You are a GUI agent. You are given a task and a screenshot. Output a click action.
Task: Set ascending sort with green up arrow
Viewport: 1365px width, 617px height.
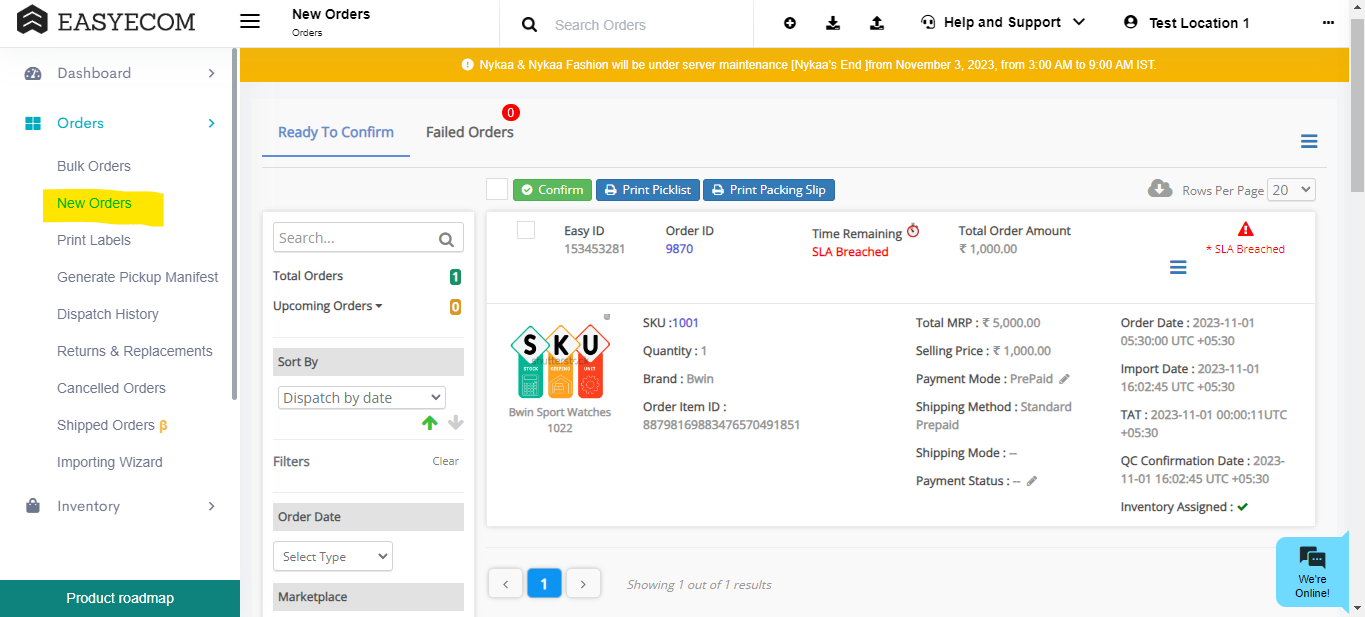click(x=430, y=423)
